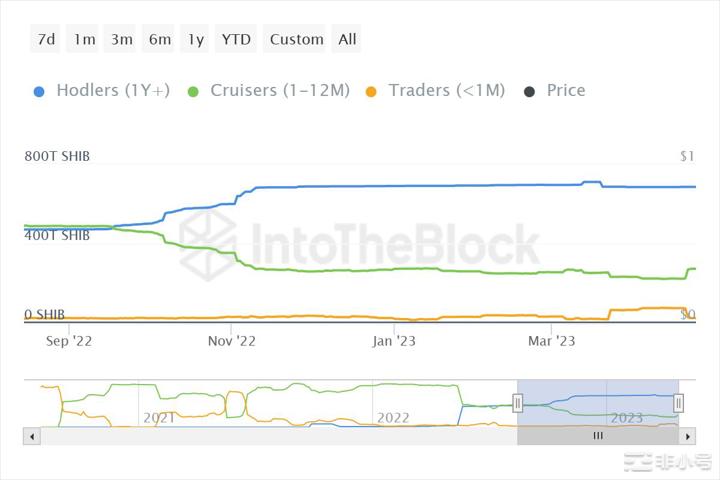Viewport: 720px width, 480px height.
Task: Click the right navigator range handle
Action: click(x=679, y=403)
